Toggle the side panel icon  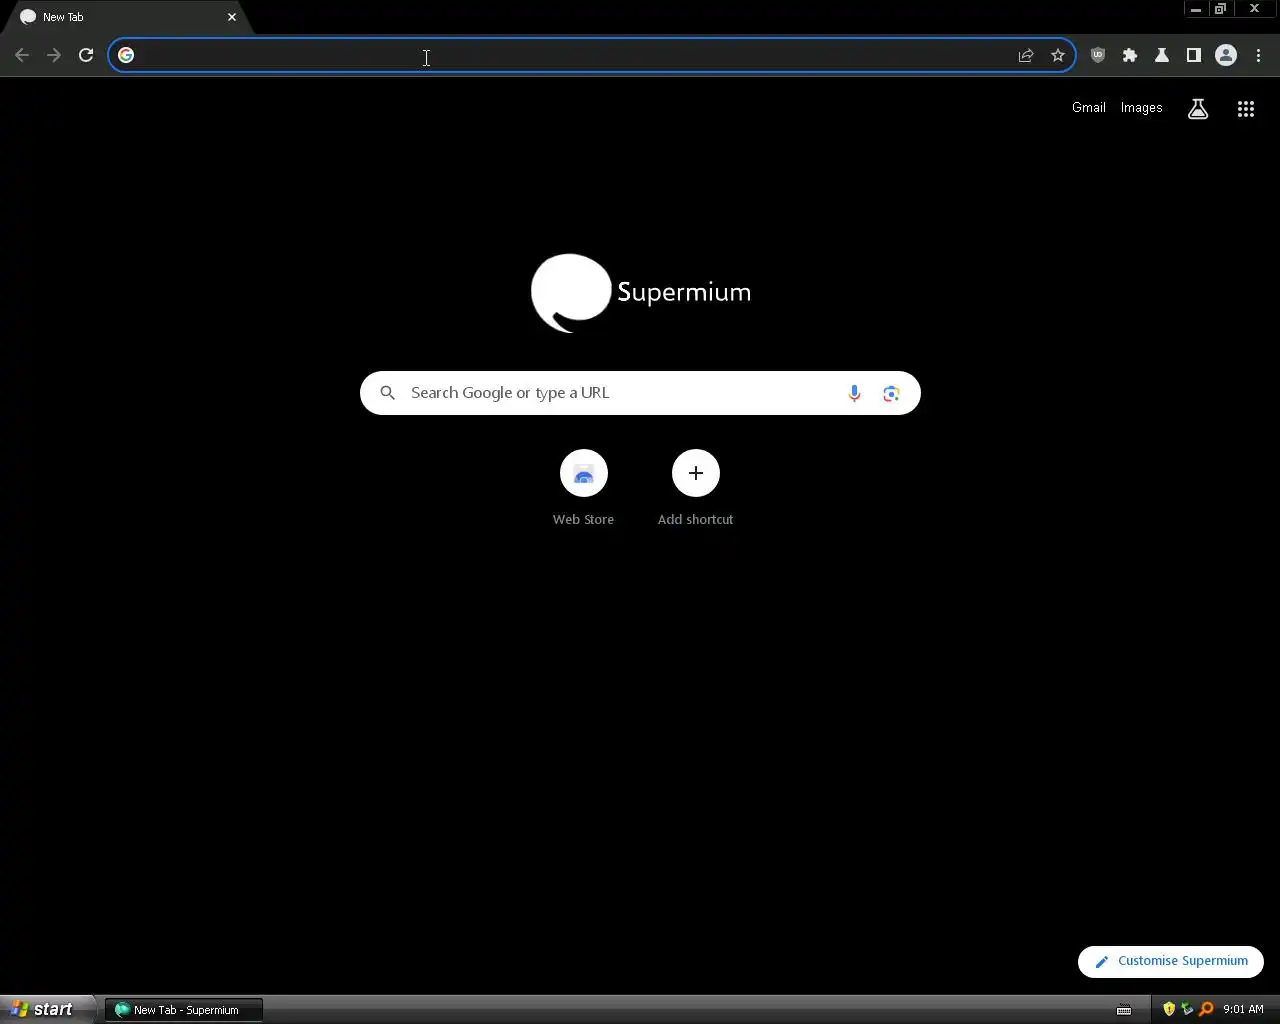pyautogui.click(x=1194, y=56)
